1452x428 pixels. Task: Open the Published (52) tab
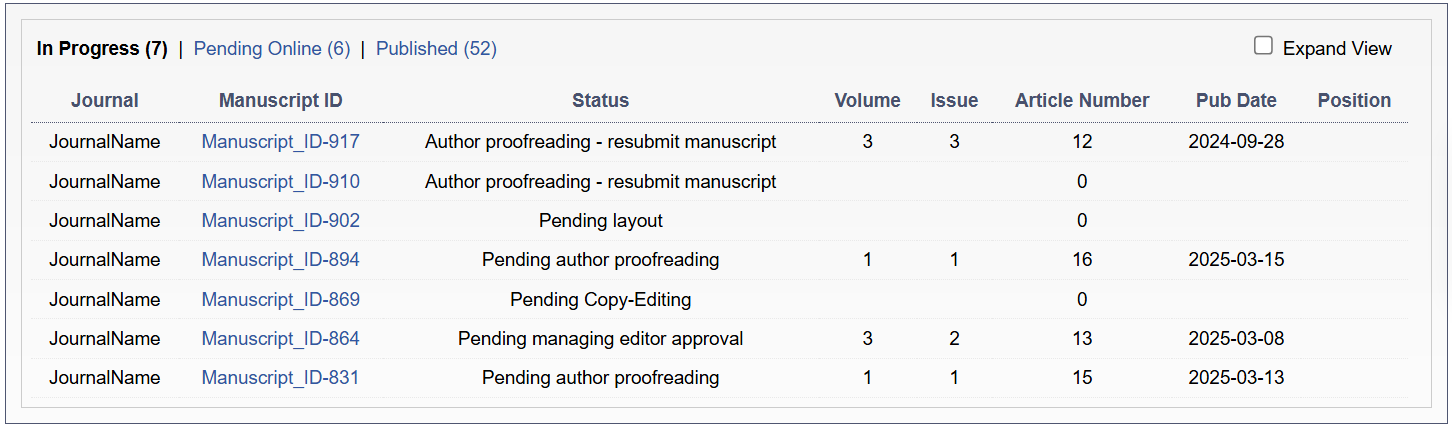pos(436,48)
